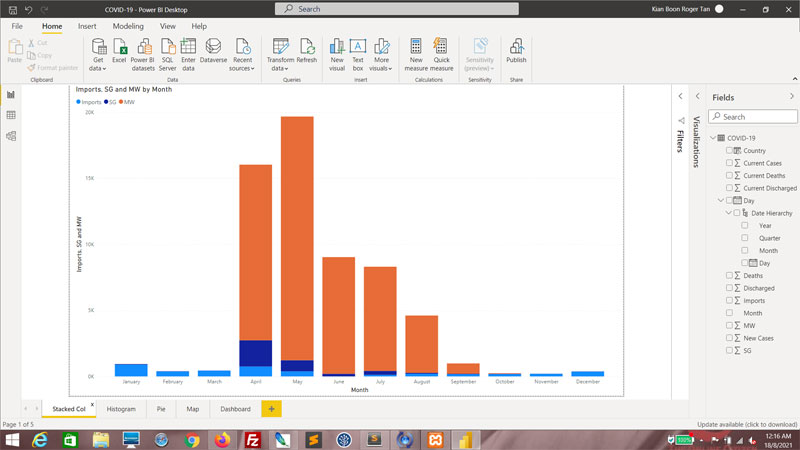
Task: Open Windows Start menu
Action: pyautogui.click(x=12, y=440)
